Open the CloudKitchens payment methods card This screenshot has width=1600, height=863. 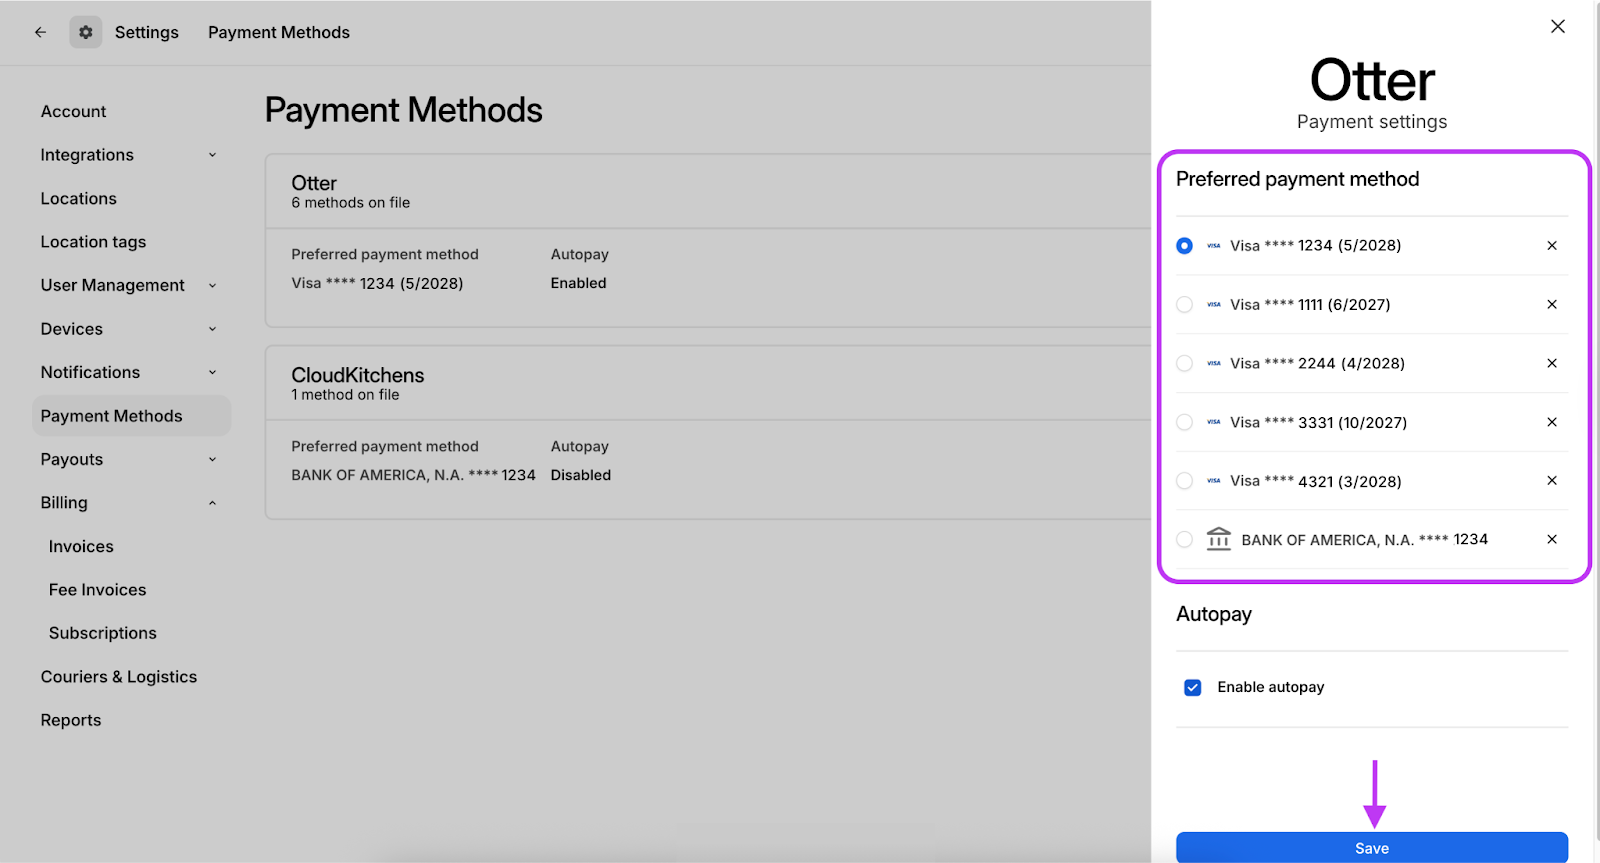tap(708, 432)
